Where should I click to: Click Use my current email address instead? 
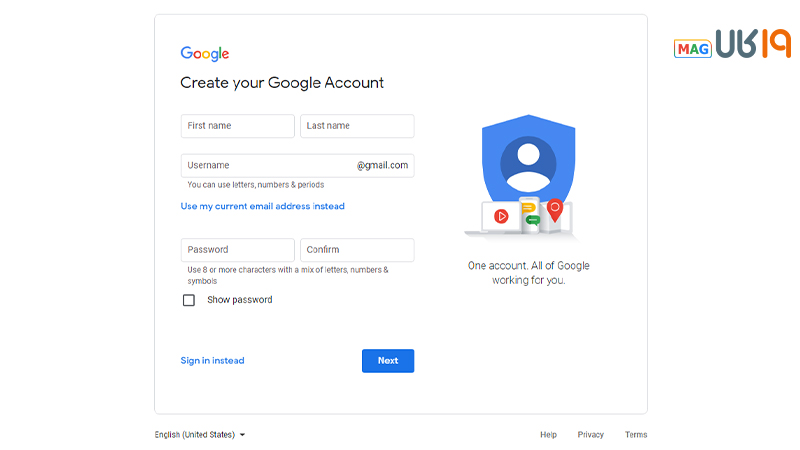[x=262, y=206]
